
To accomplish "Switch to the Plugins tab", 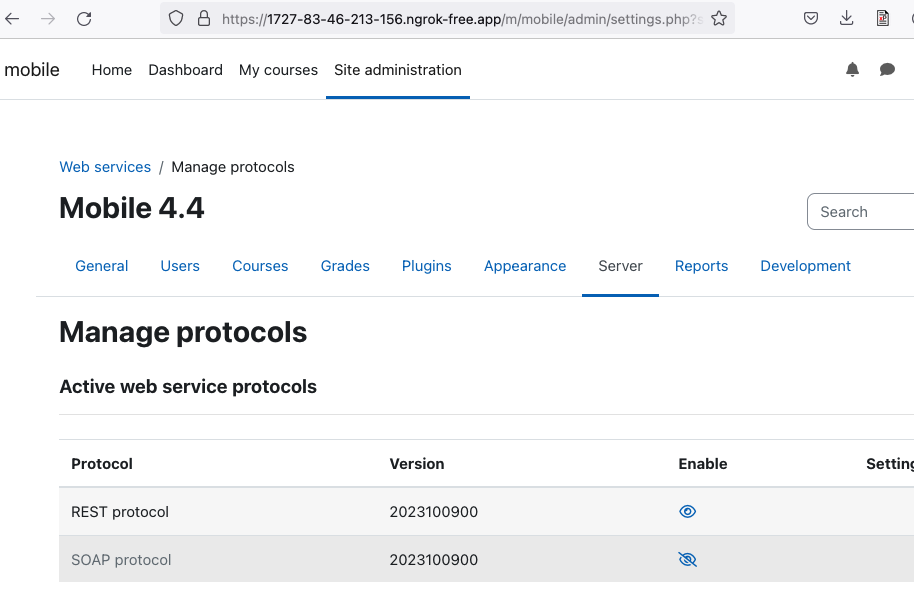I will click(x=427, y=266).
